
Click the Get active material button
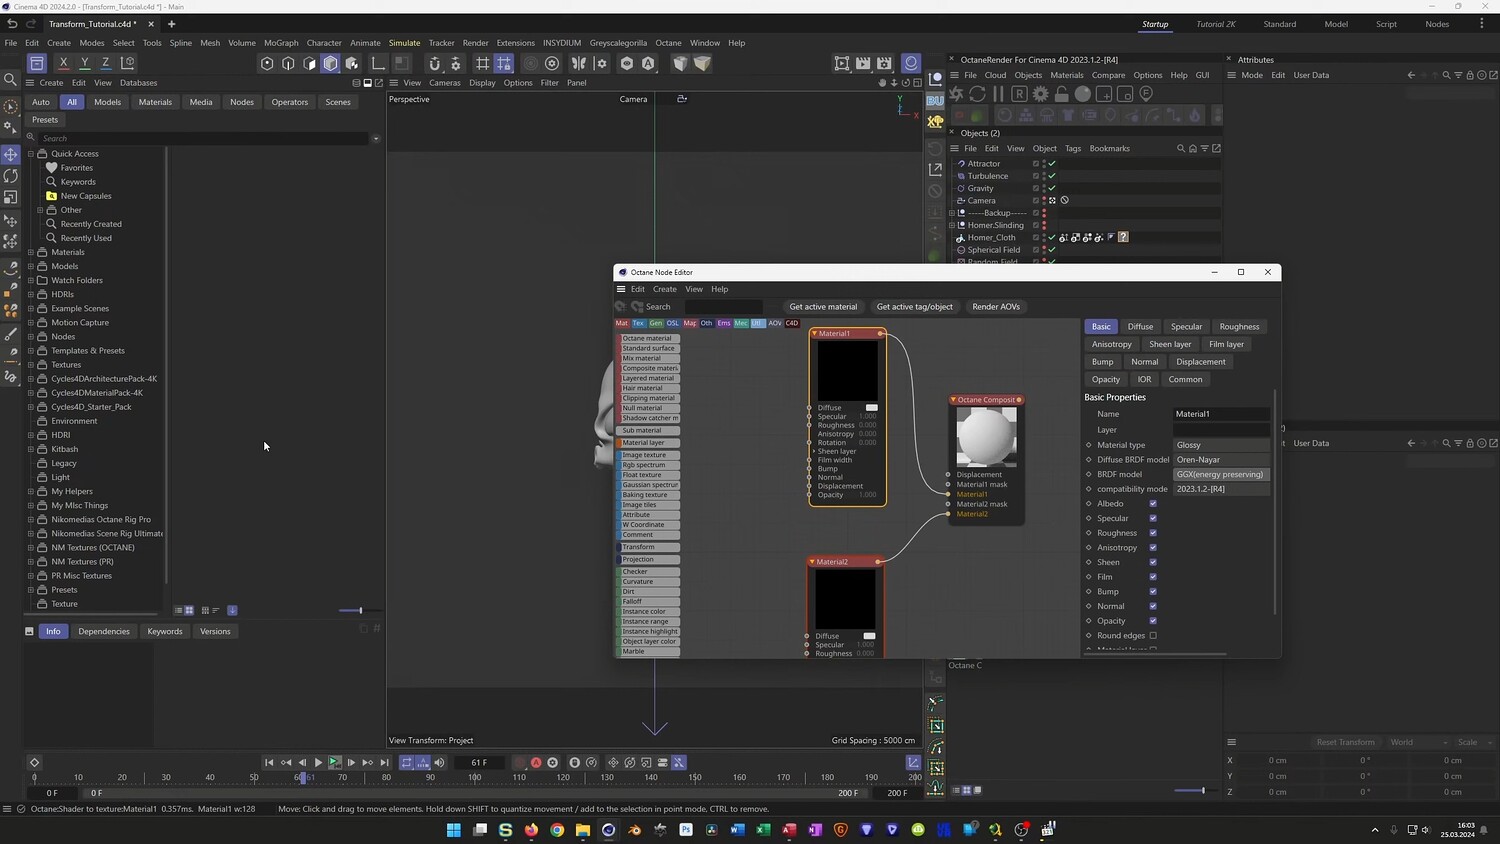pyautogui.click(x=823, y=307)
